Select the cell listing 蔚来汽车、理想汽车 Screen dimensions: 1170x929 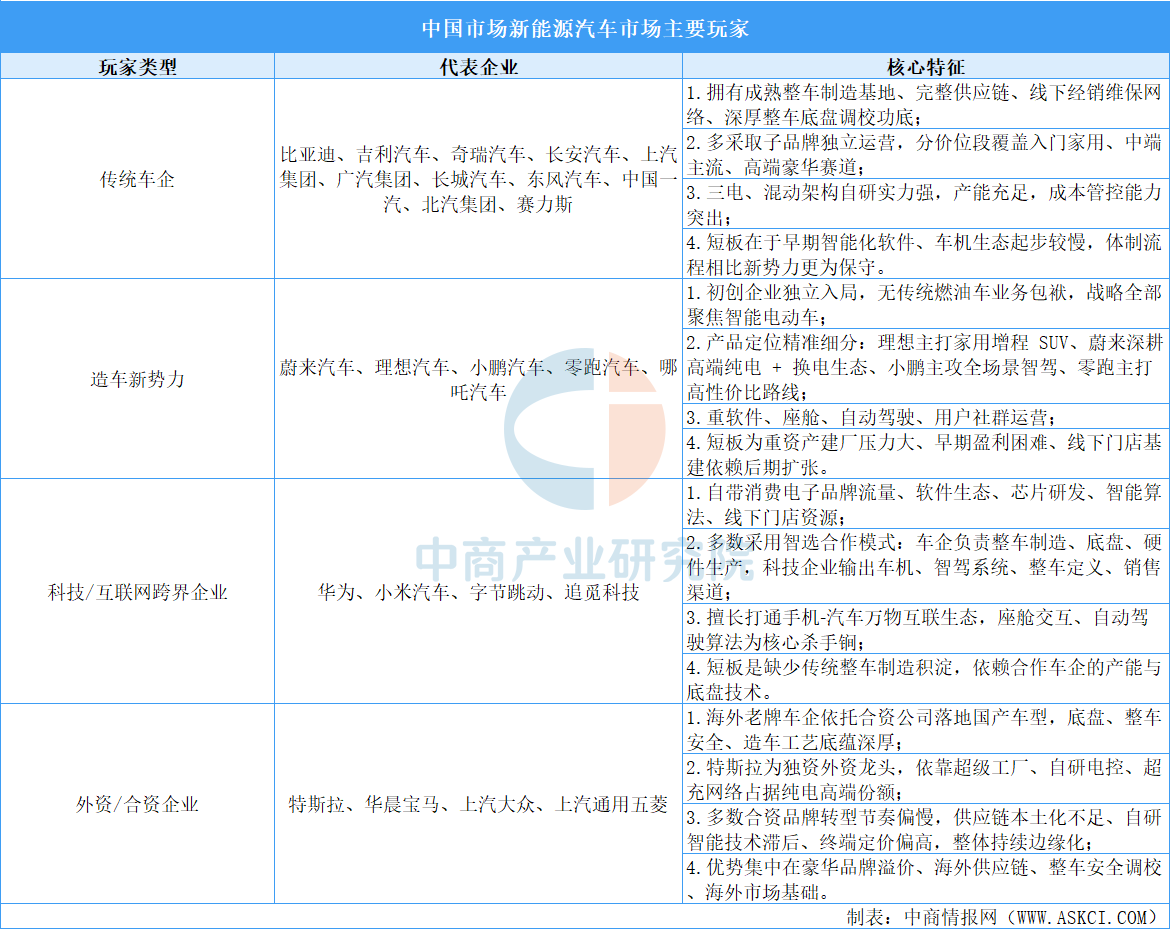pos(478,379)
